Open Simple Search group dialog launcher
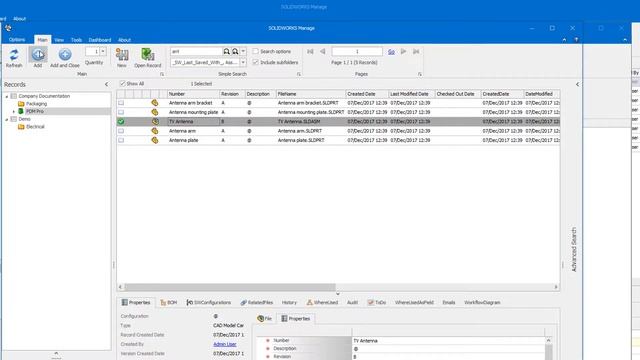 click(x=299, y=74)
